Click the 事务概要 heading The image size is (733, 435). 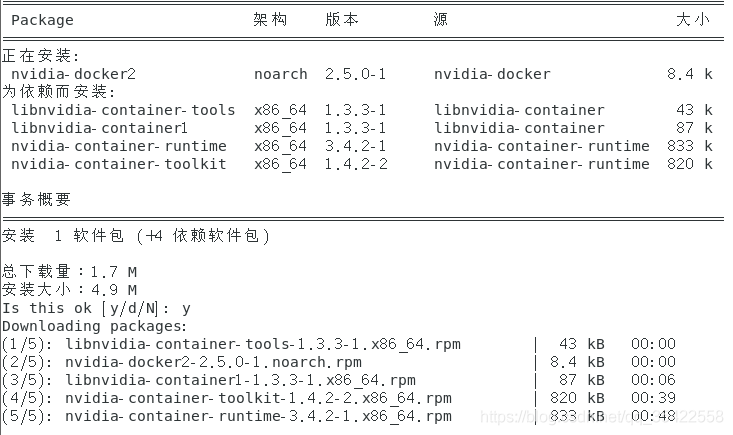[x=36, y=200]
